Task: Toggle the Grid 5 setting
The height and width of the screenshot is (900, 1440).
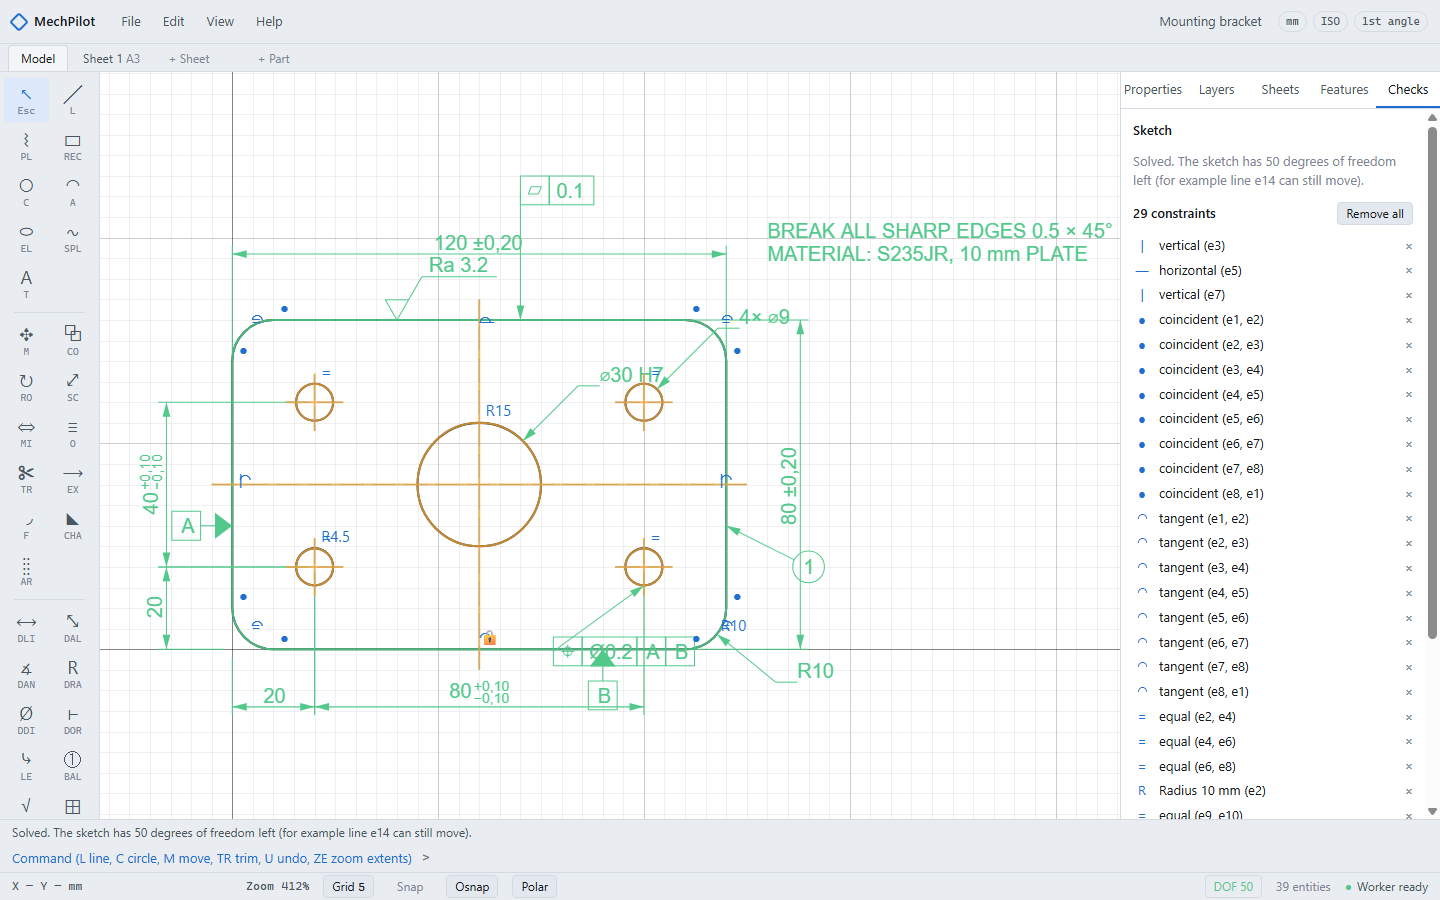Action: click(349, 887)
